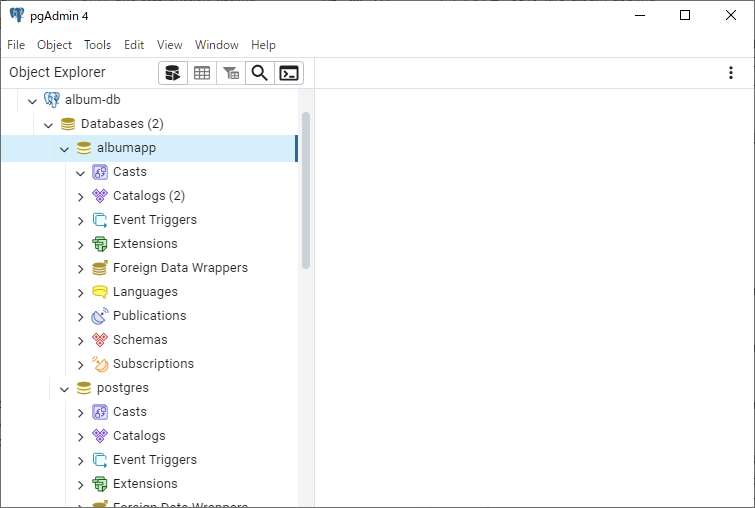Open the View menu
Screen dimensions: 755x508
click(x=169, y=45)
